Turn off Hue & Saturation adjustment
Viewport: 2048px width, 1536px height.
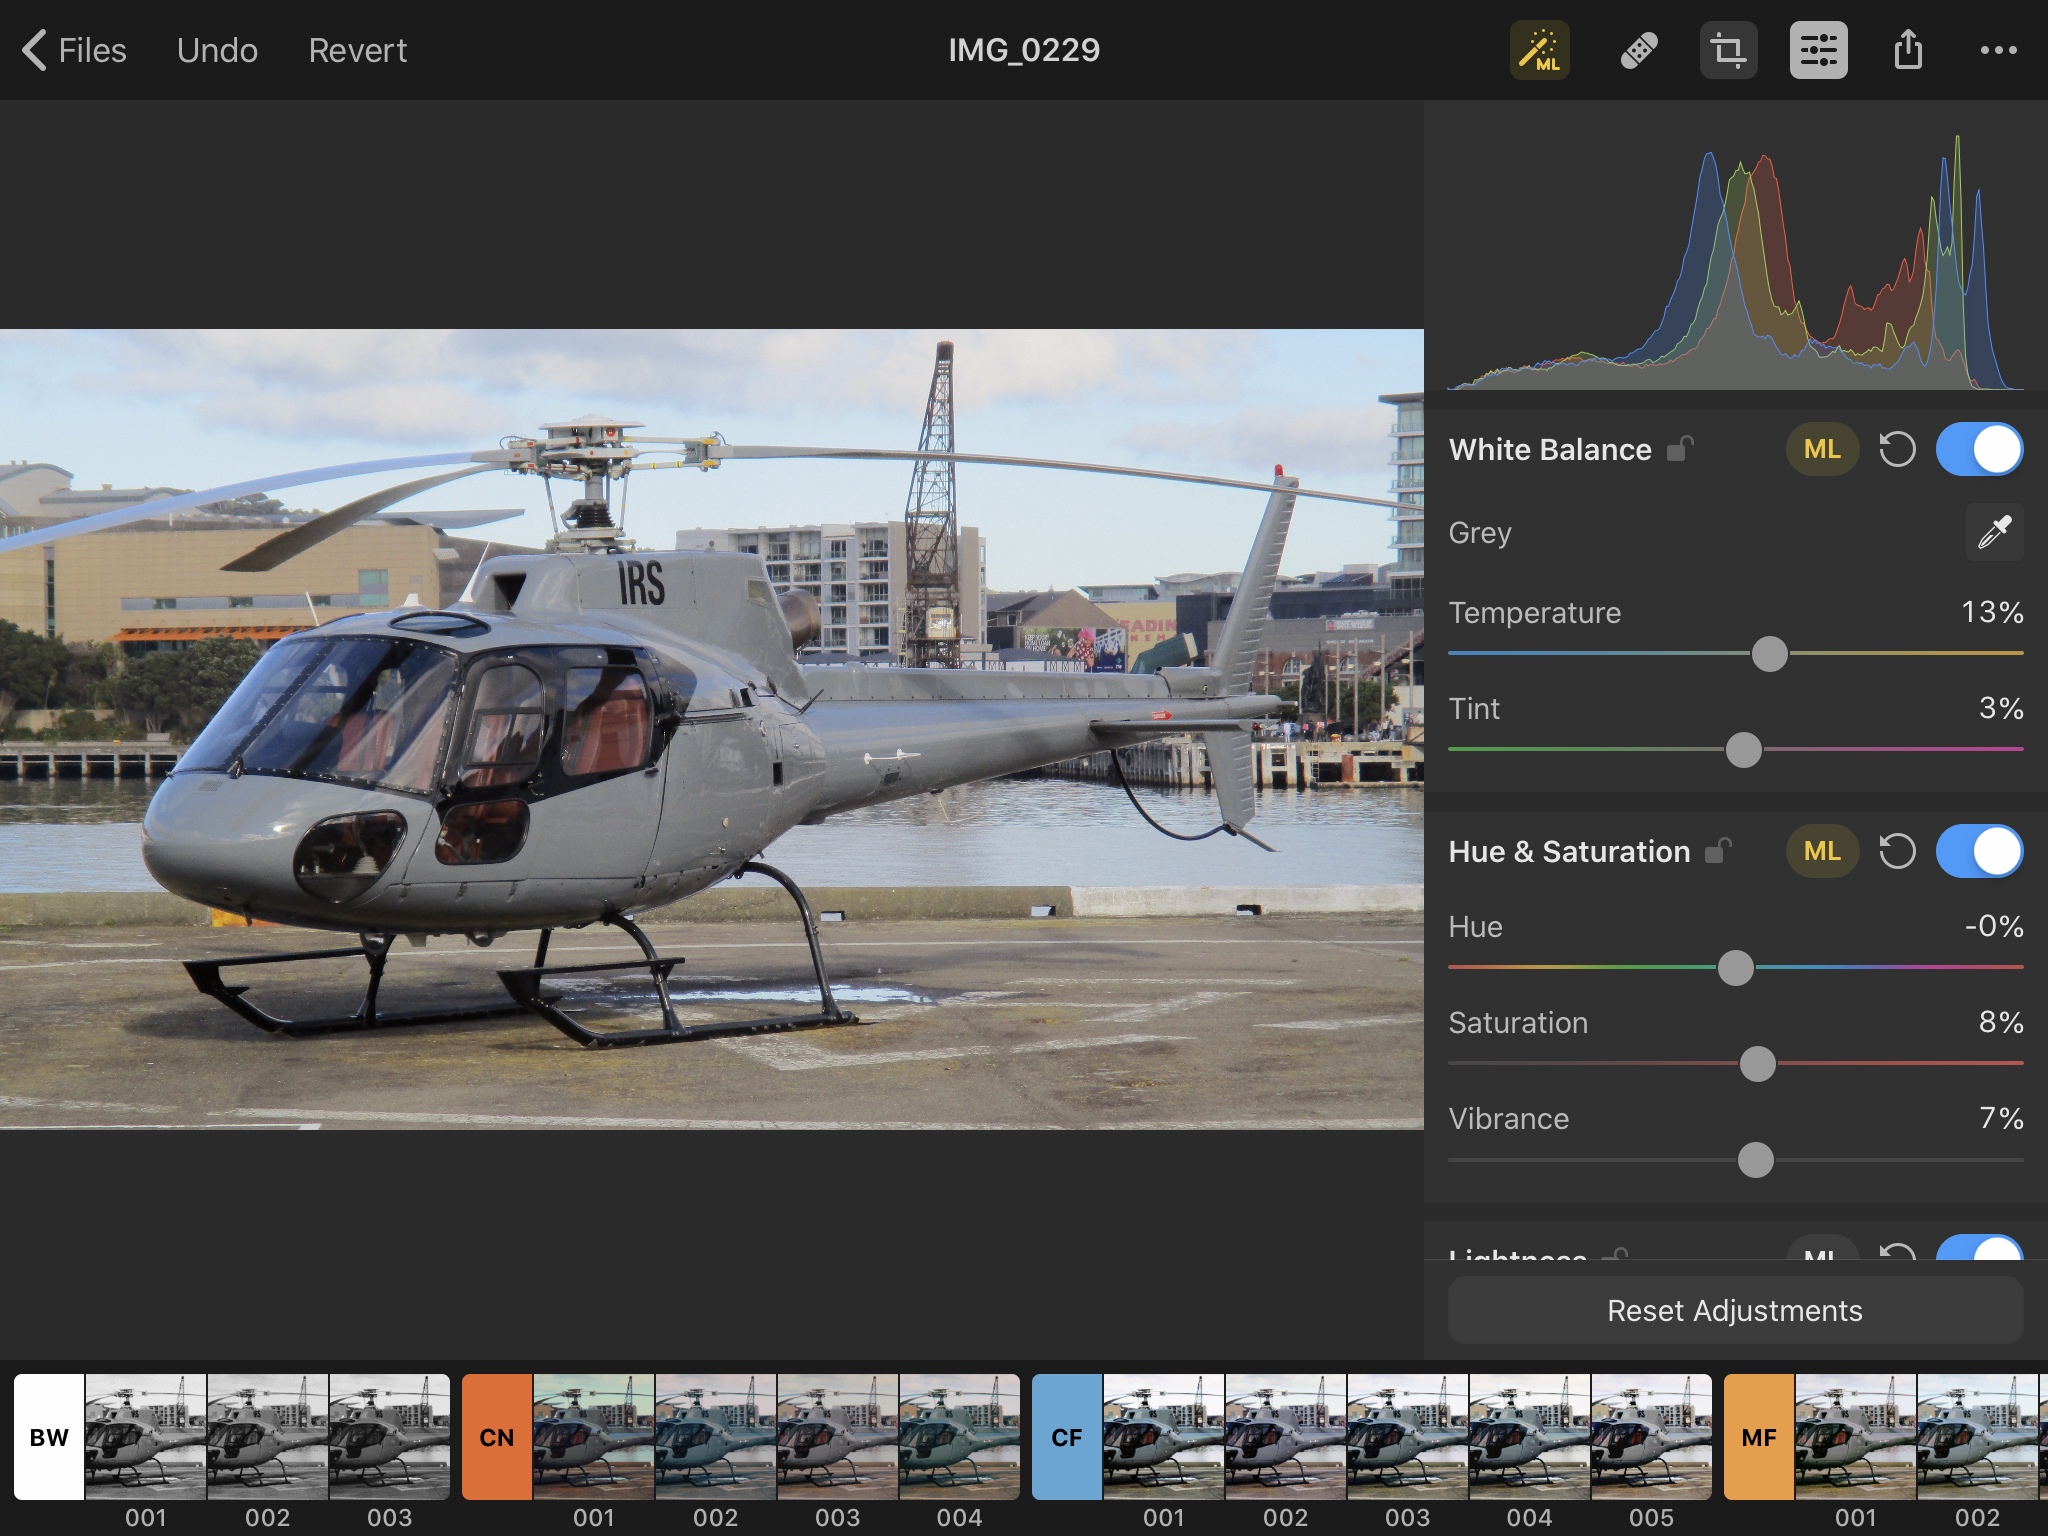pyautogui.click(x=1979, y=851)
